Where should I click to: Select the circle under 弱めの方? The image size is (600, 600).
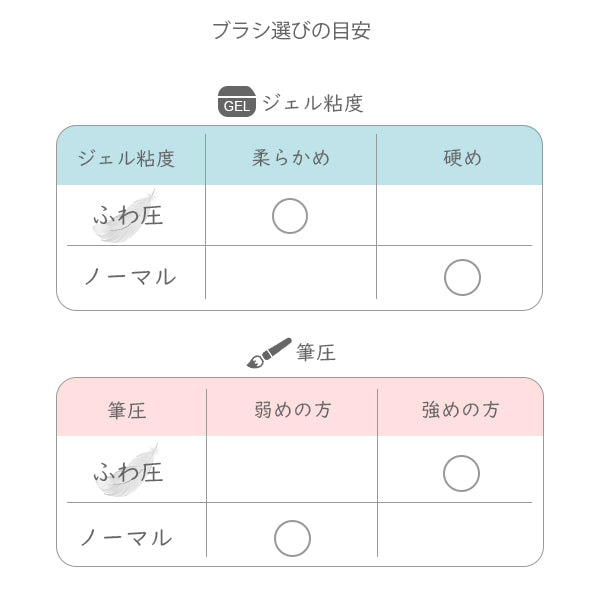coord(292,538)
